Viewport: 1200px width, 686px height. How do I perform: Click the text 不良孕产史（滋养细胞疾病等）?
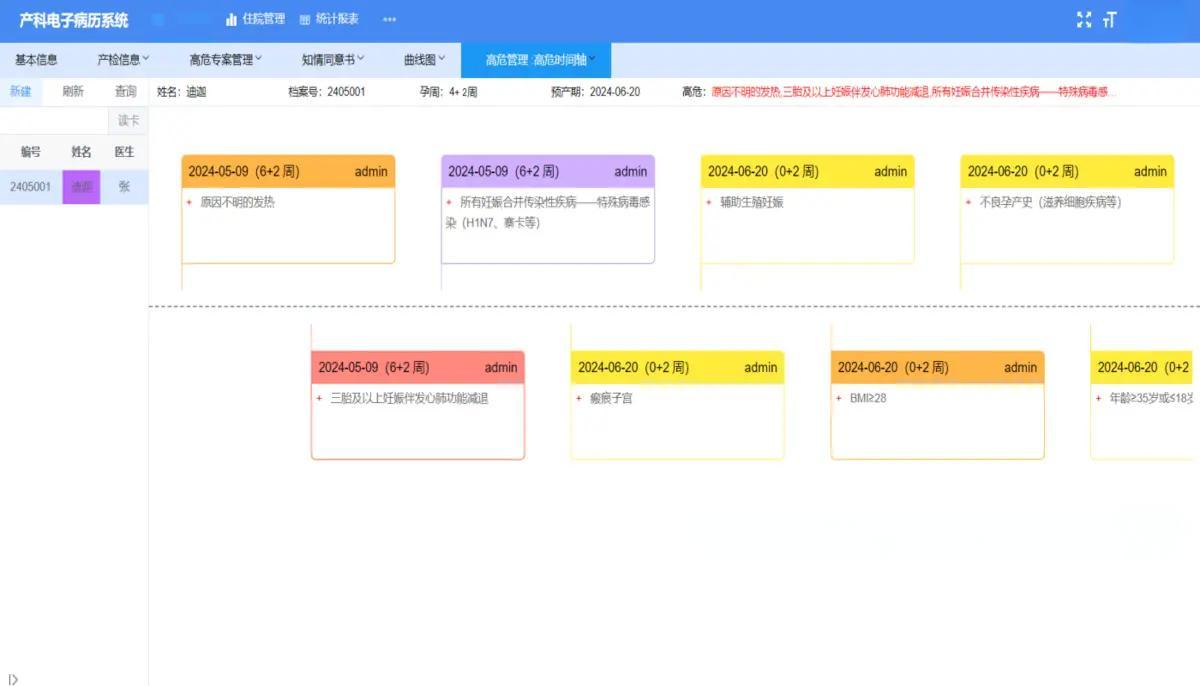pos(1050,202)
